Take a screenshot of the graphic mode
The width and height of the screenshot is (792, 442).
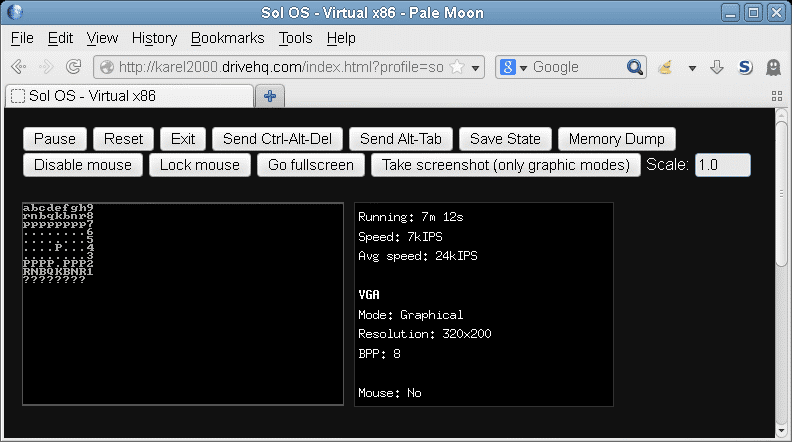click(x=506, y=165)
